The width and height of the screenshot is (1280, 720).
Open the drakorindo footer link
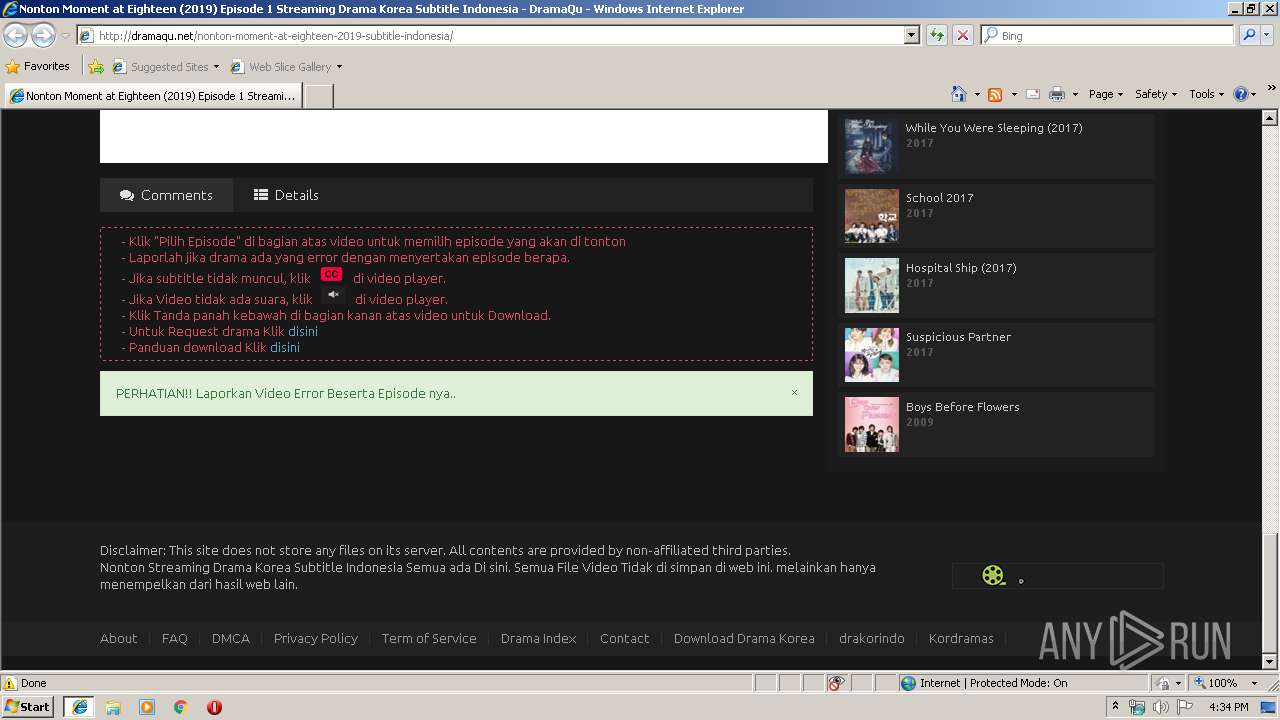(872, 638)
